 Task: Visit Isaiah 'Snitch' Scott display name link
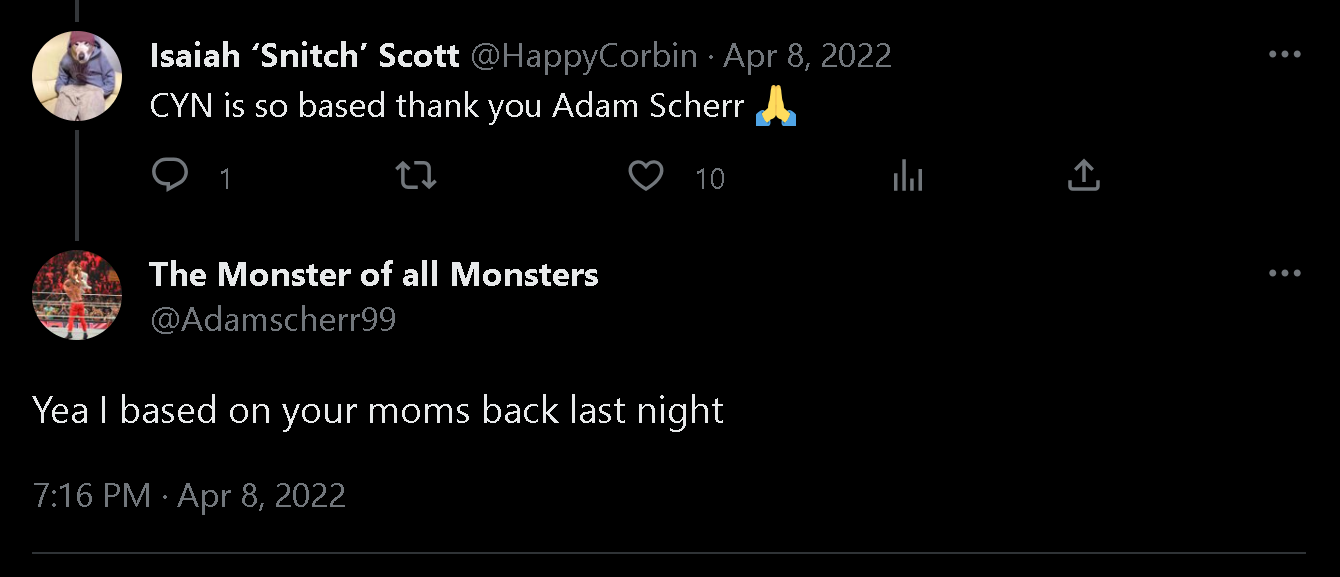304,56
